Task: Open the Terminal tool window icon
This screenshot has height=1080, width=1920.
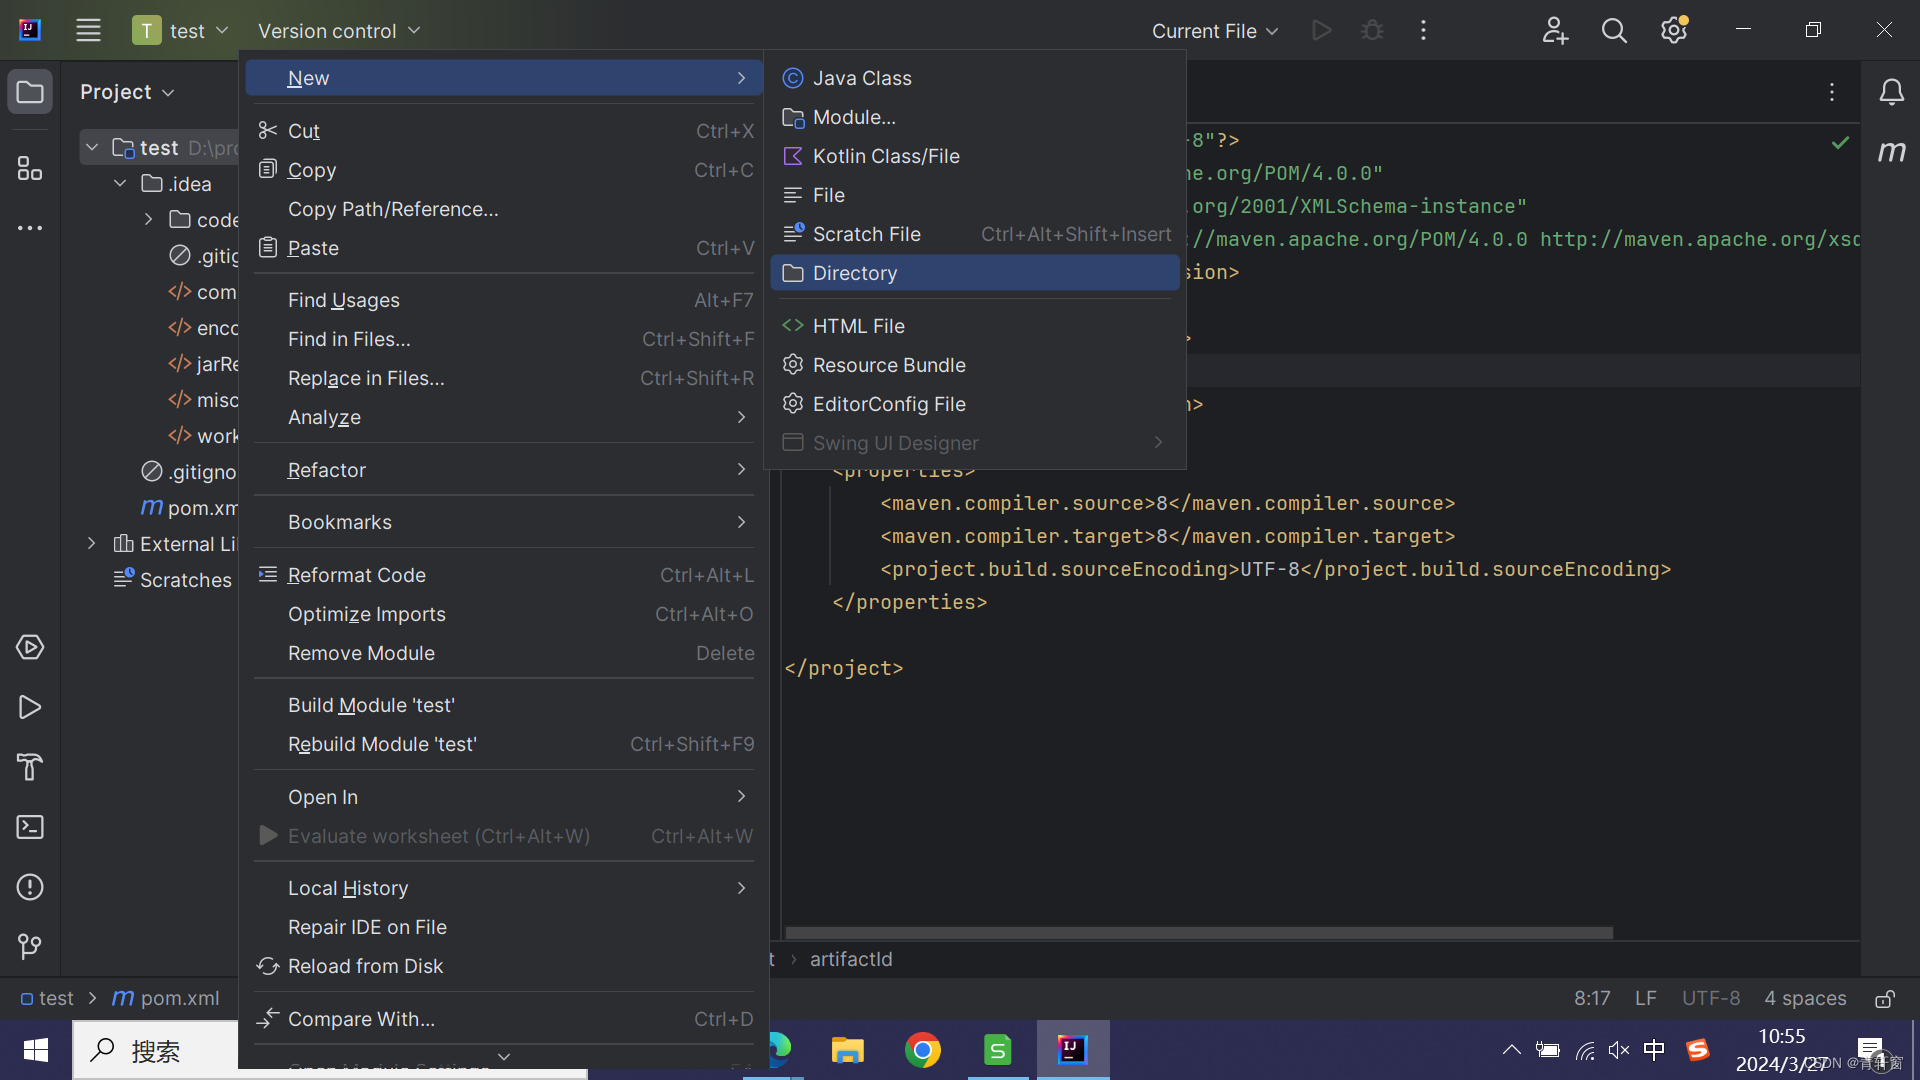Action: (30, 827)
